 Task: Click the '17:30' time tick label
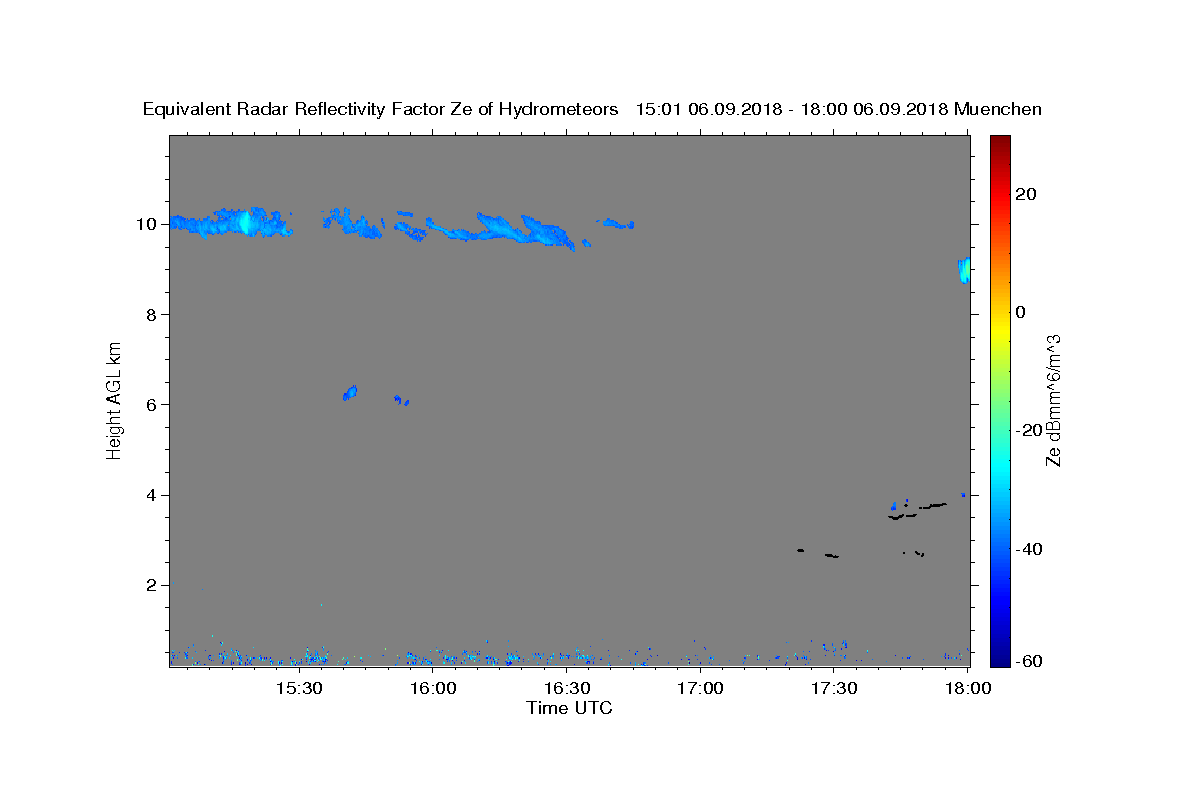point(834,688)
